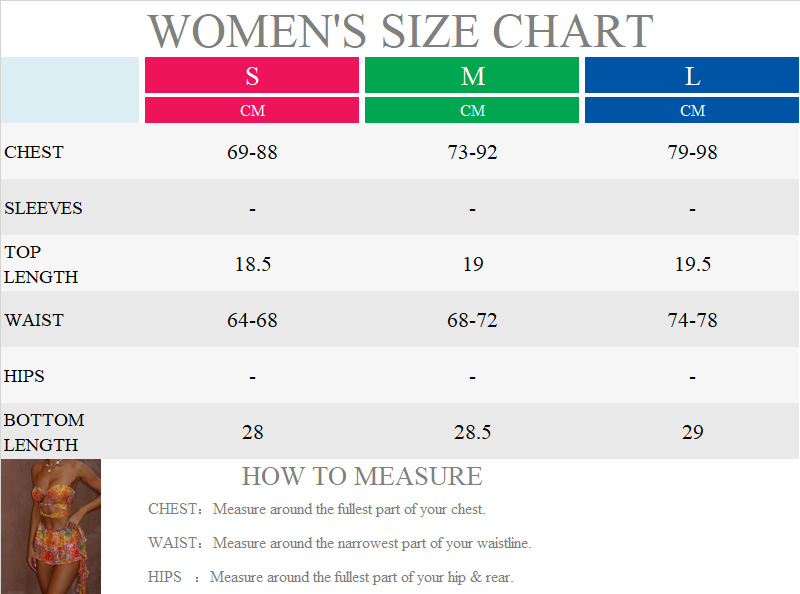Click the 74-78 waist value for size L

[692, 320]
